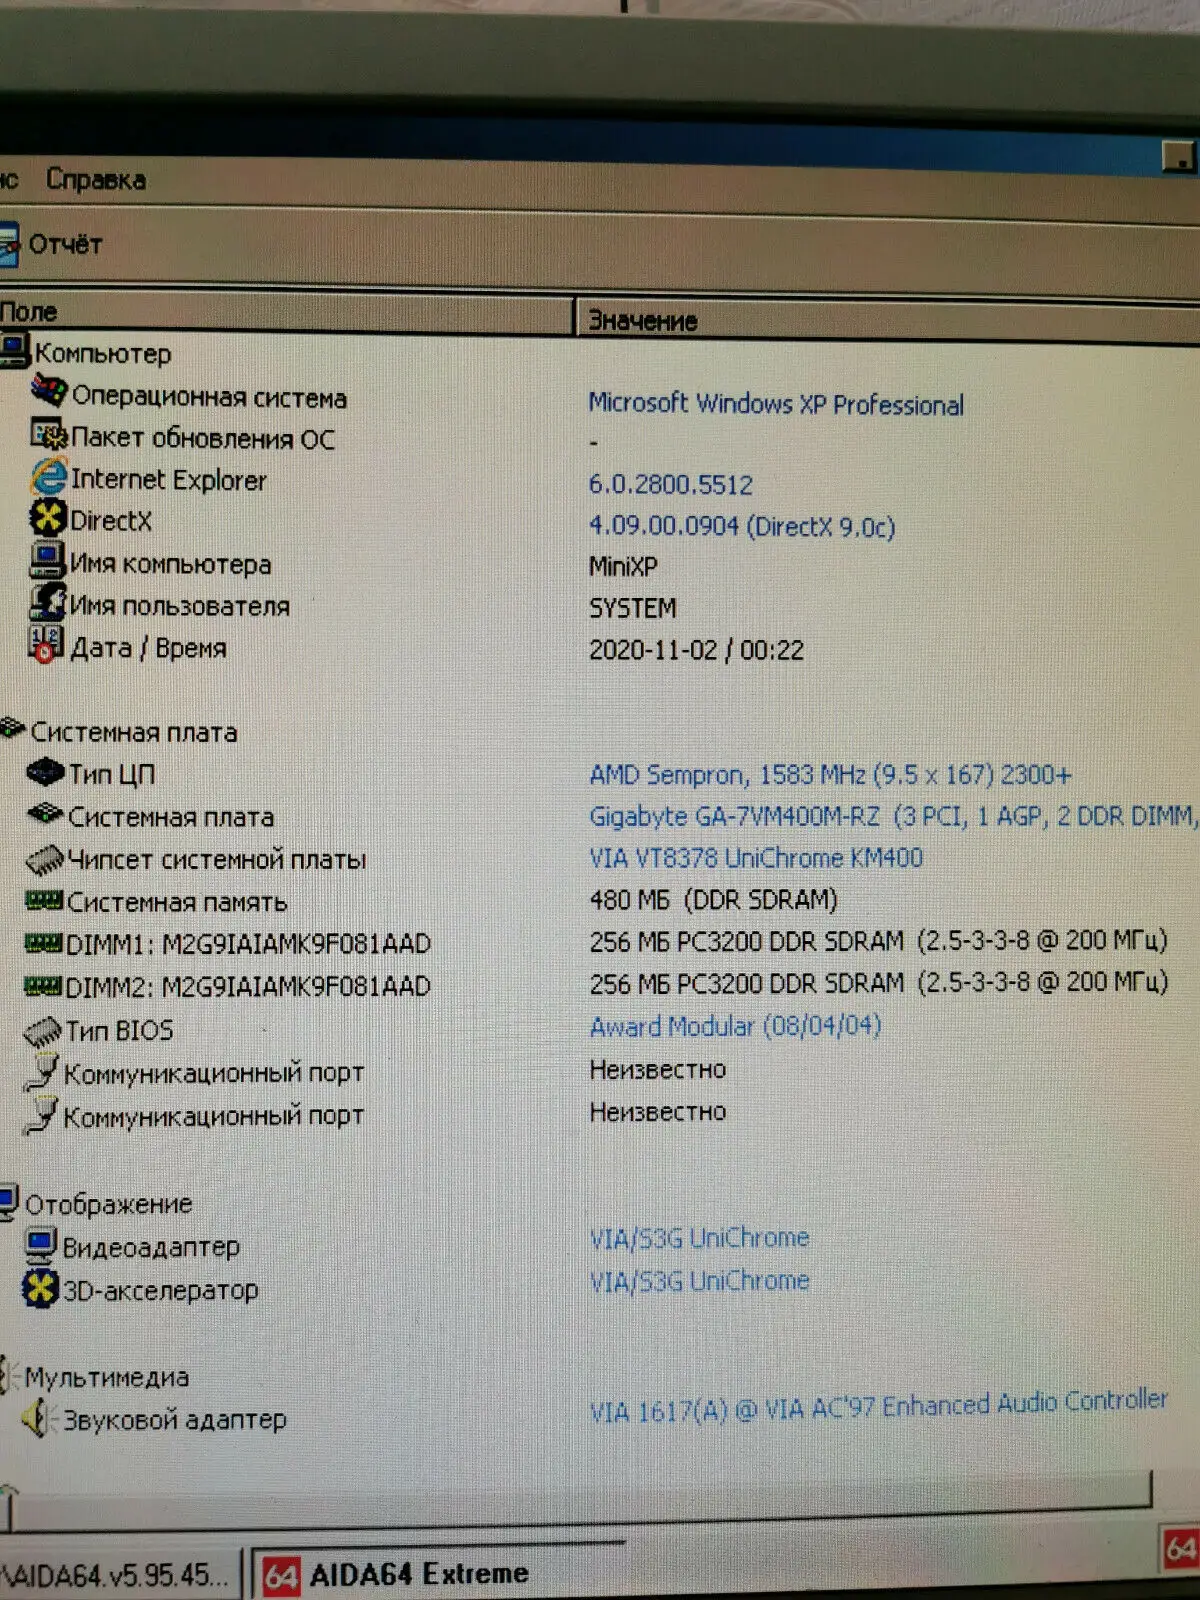Click the Отображение section monitor icon
Image resolution: width=1200 pixels, height=1600 pixels.
click(x=9, y=1201)
